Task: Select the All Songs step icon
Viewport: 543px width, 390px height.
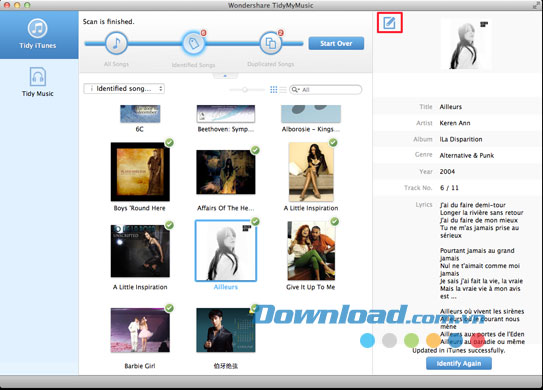Action: (x=116, y=43)
